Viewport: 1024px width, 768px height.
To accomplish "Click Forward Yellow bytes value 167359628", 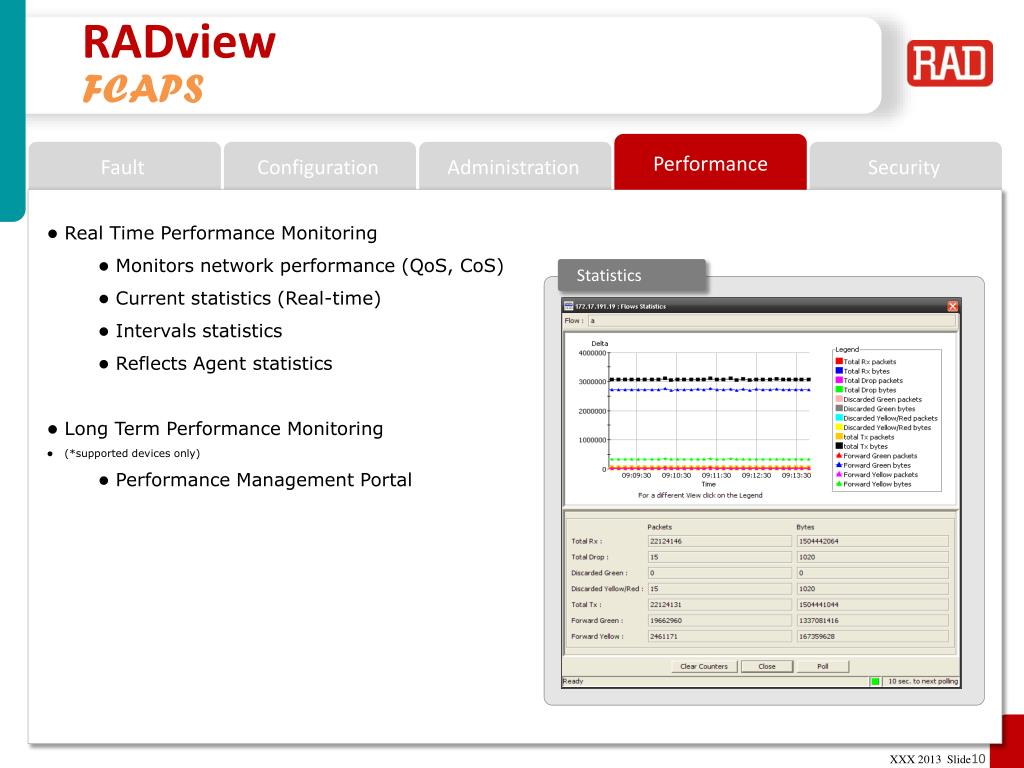I will tap(872, 636).
